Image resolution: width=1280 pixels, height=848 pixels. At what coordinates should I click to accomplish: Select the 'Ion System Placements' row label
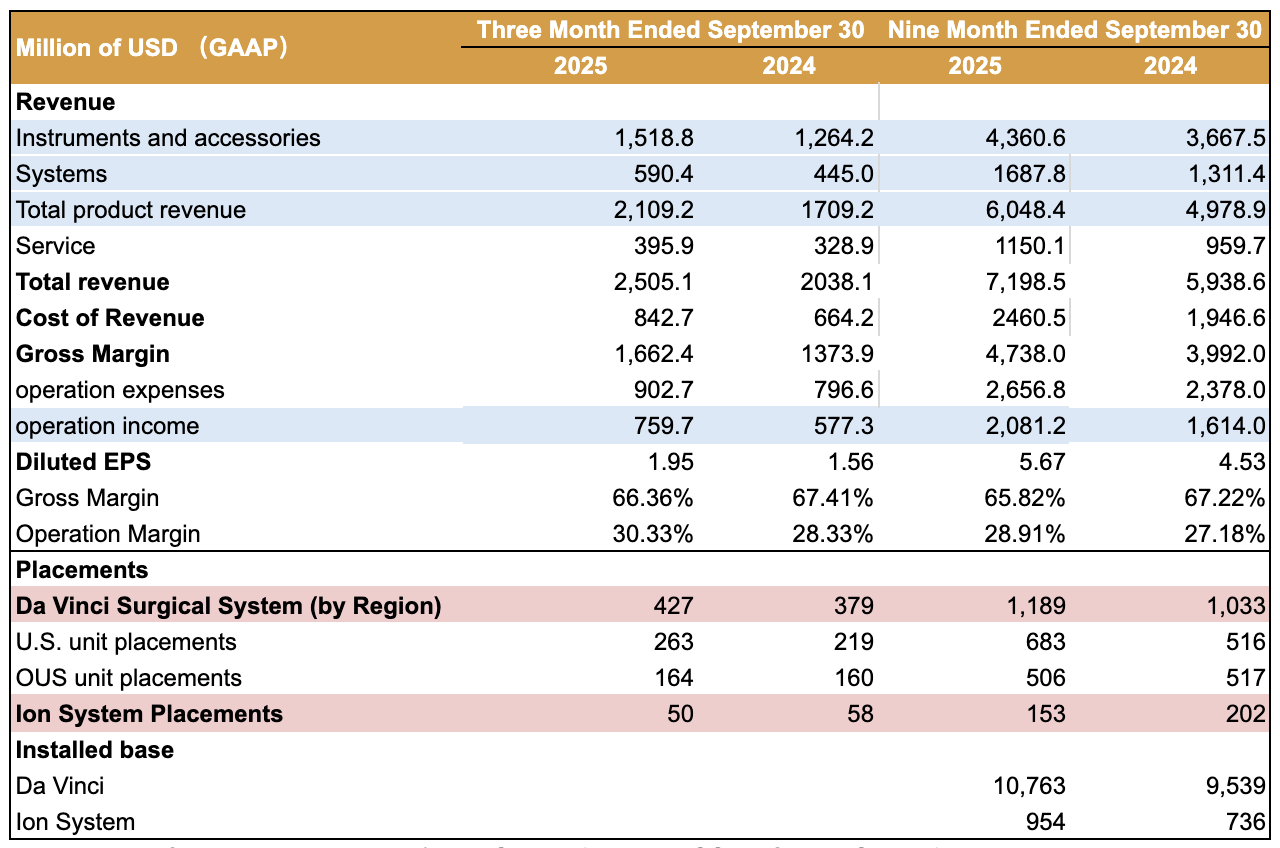coord(150,714)
